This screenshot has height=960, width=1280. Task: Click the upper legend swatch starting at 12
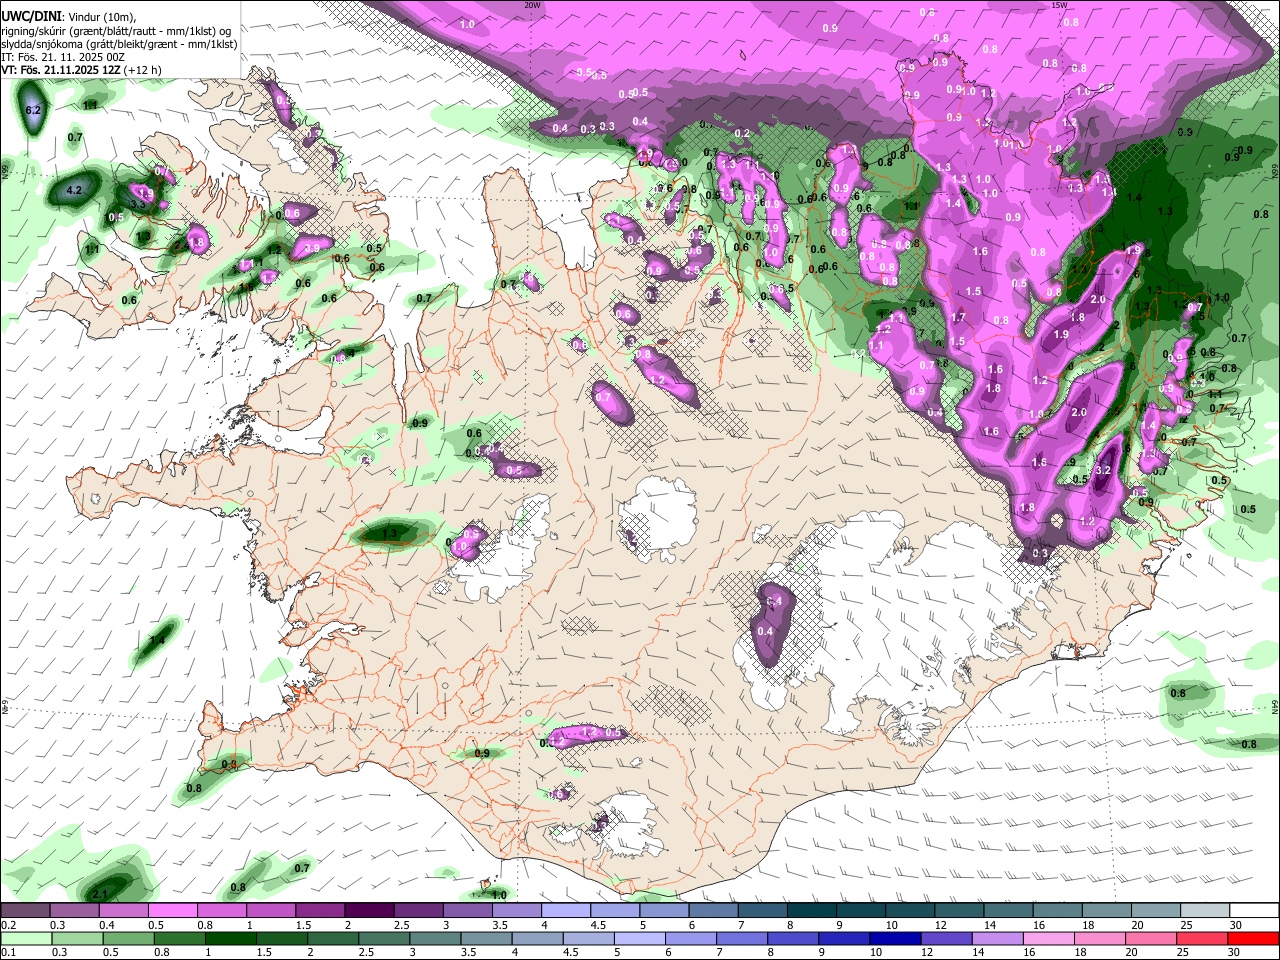click(x=958, y=911)
